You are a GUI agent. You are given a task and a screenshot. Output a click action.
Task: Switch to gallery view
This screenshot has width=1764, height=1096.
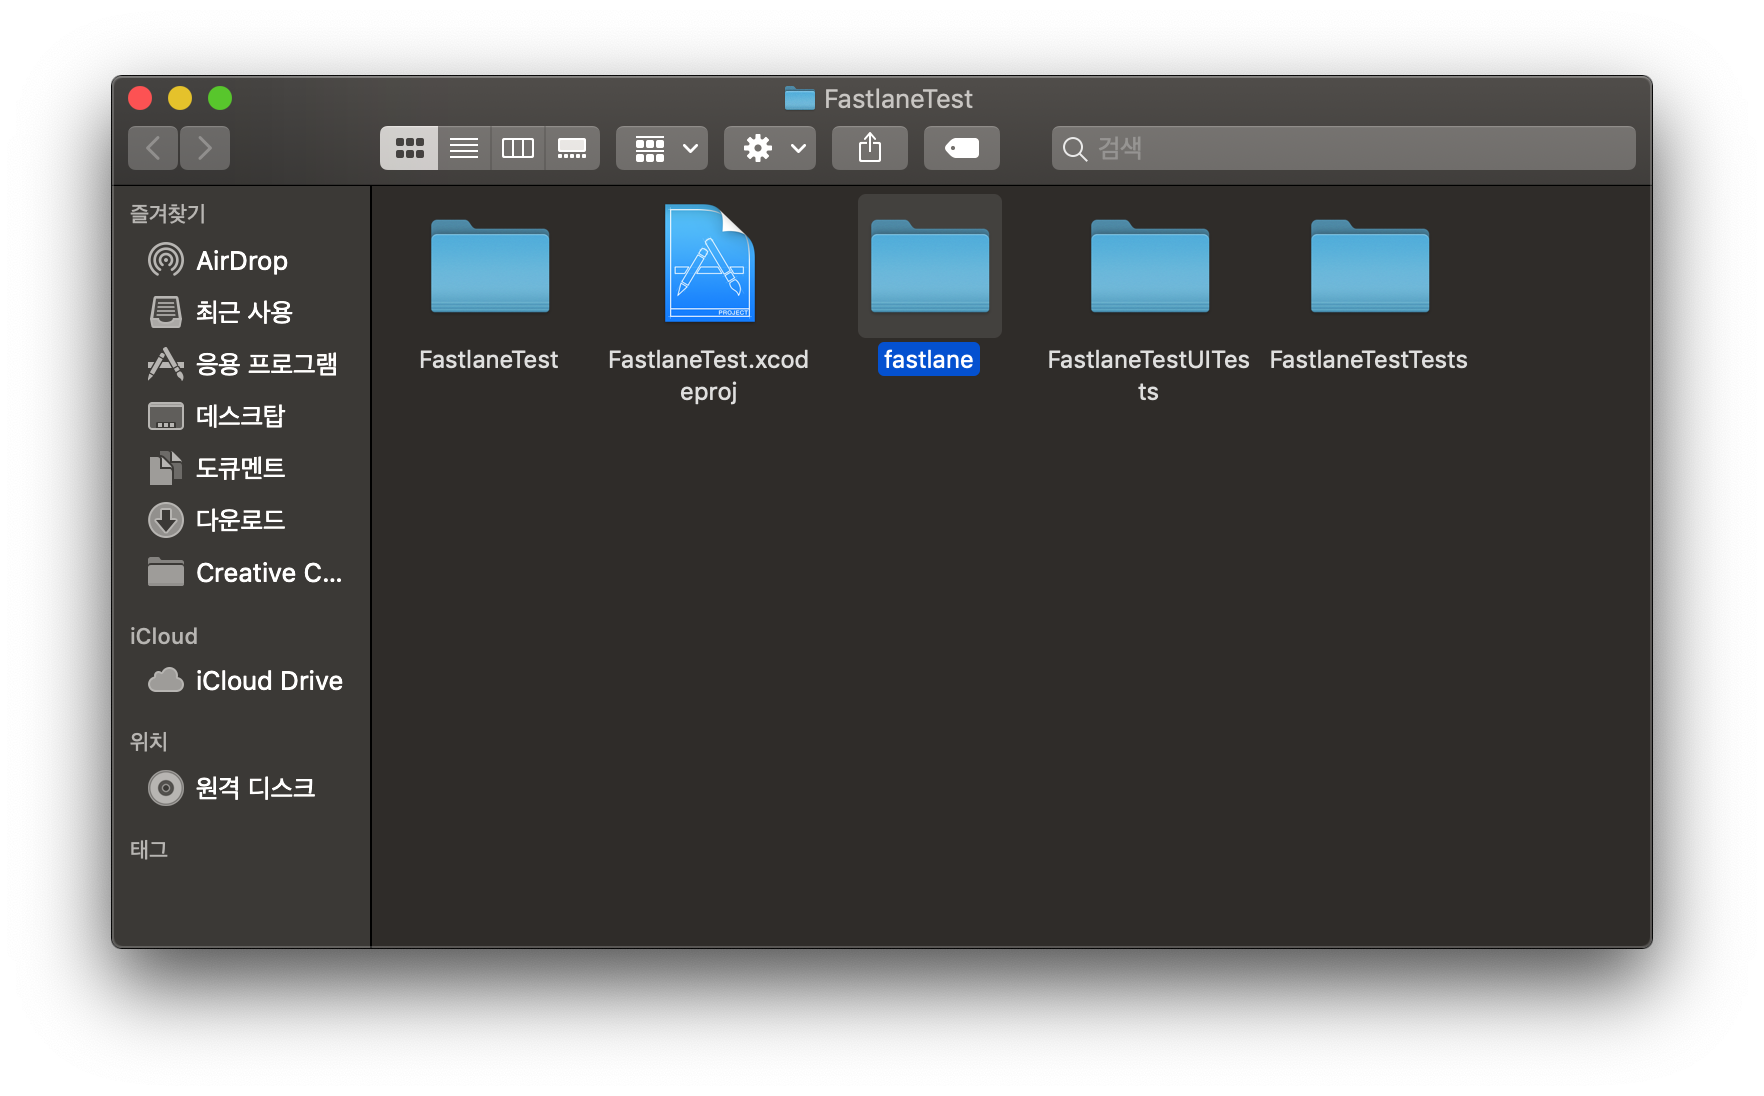pyautogui.click(x=572, y=148)
